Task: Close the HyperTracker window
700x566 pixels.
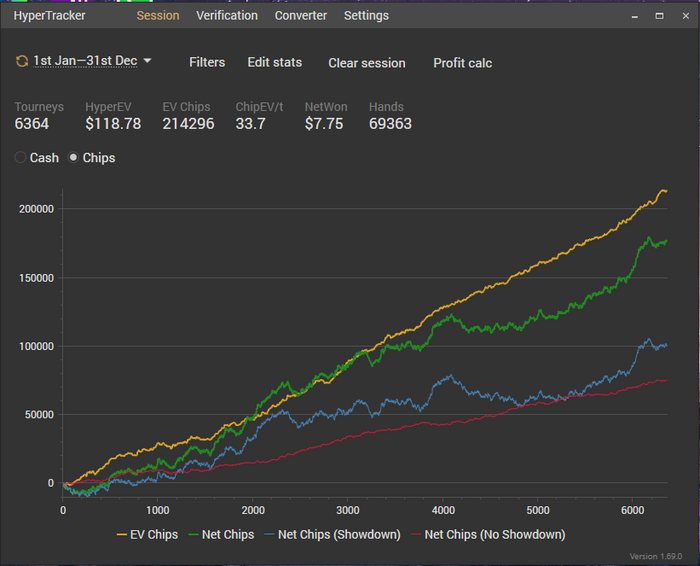Action: pos(686,16)
